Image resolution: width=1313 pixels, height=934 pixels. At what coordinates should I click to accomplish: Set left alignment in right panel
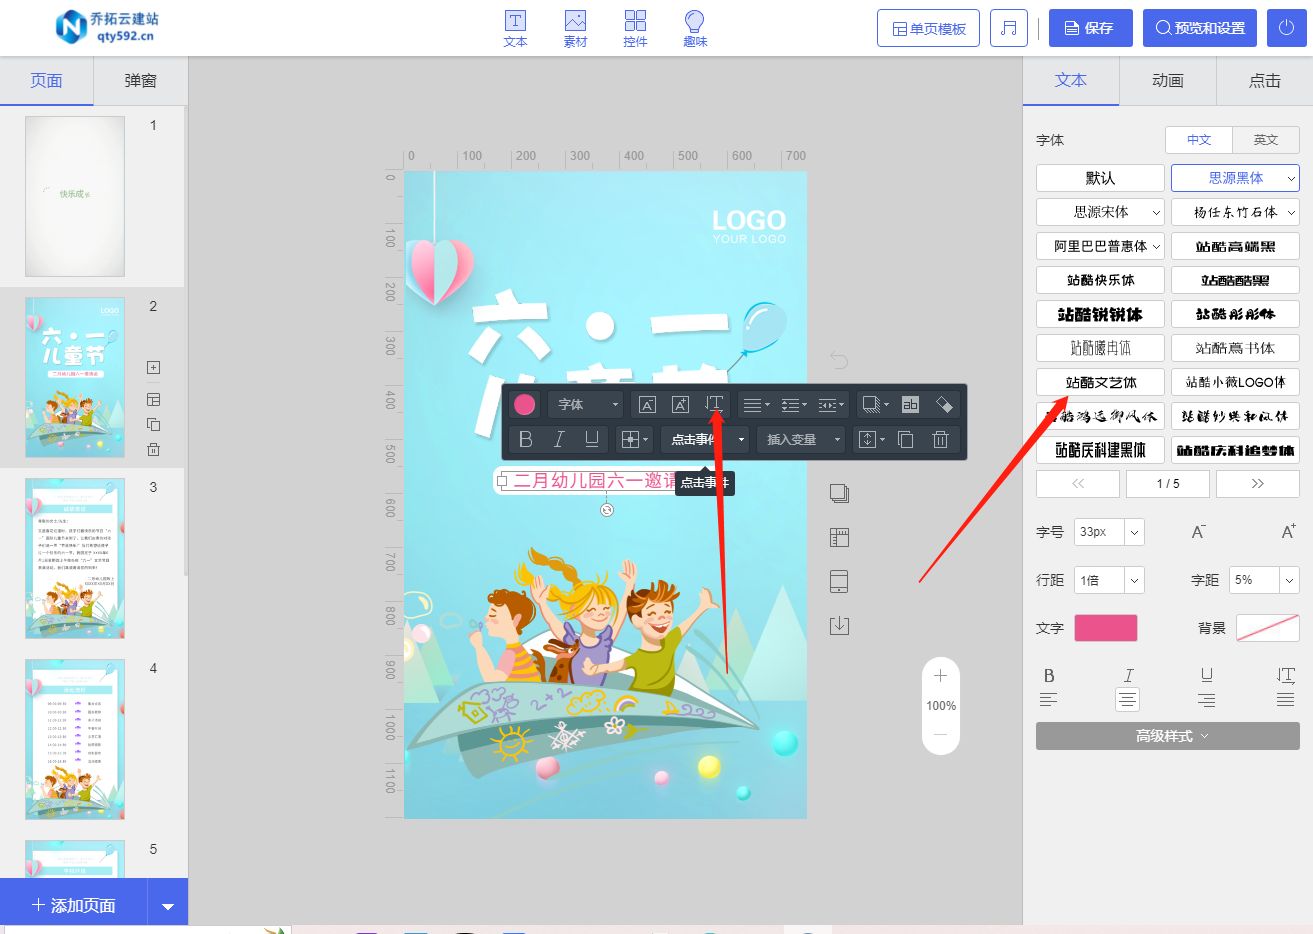click(x=1048, y=700)
